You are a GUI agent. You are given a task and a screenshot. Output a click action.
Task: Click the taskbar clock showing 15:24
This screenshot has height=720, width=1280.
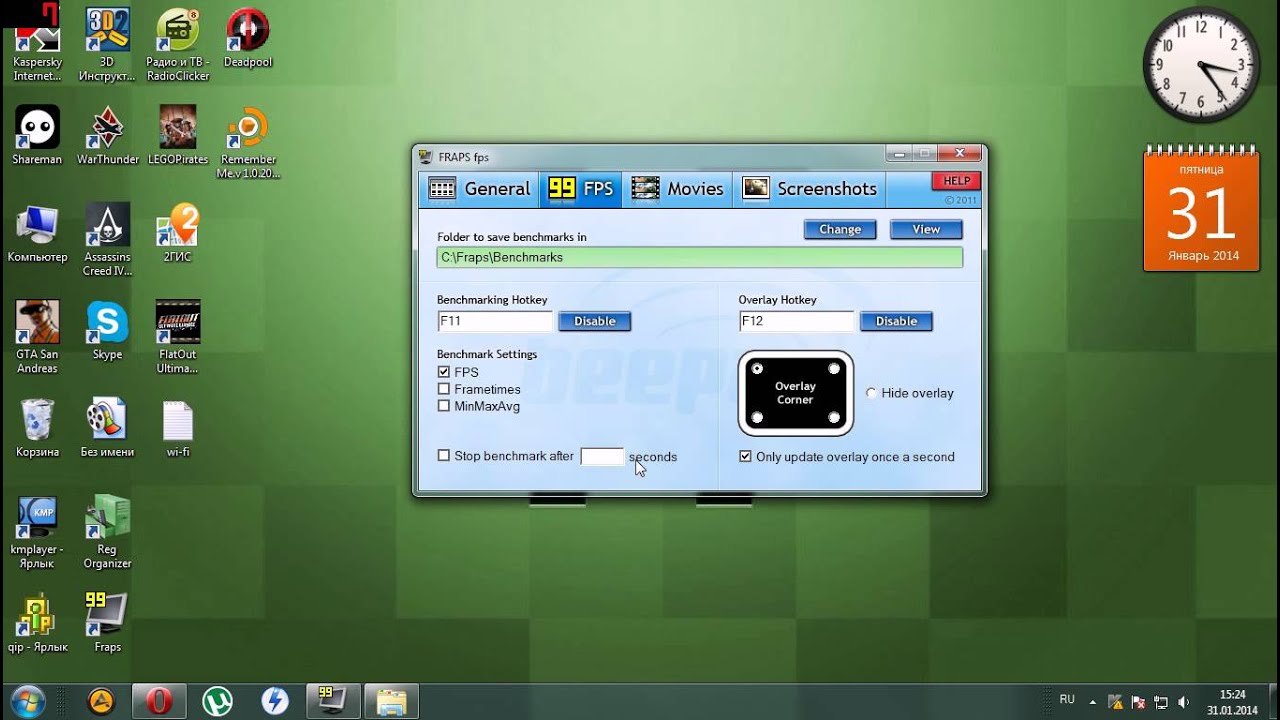(1232, 702)
